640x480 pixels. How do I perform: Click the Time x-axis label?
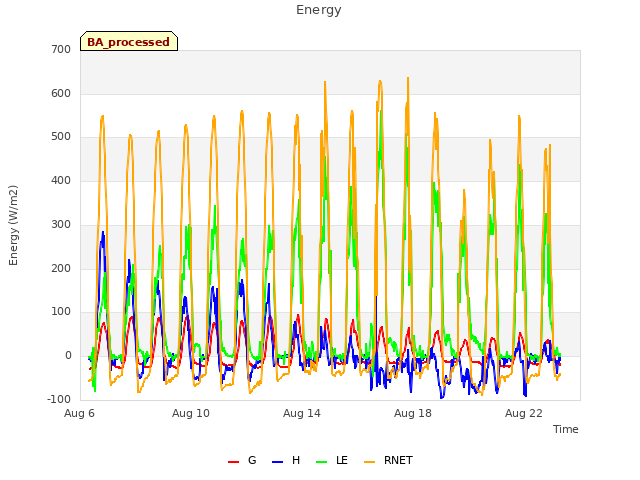click(566, 429)
